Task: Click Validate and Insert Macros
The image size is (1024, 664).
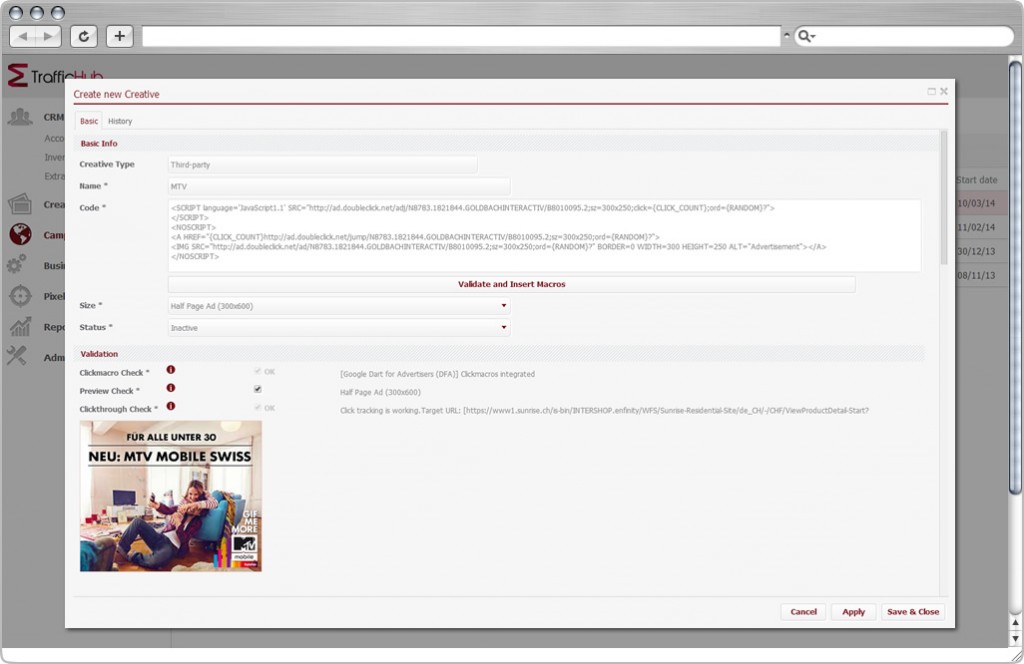Action: tap(511, 284)
